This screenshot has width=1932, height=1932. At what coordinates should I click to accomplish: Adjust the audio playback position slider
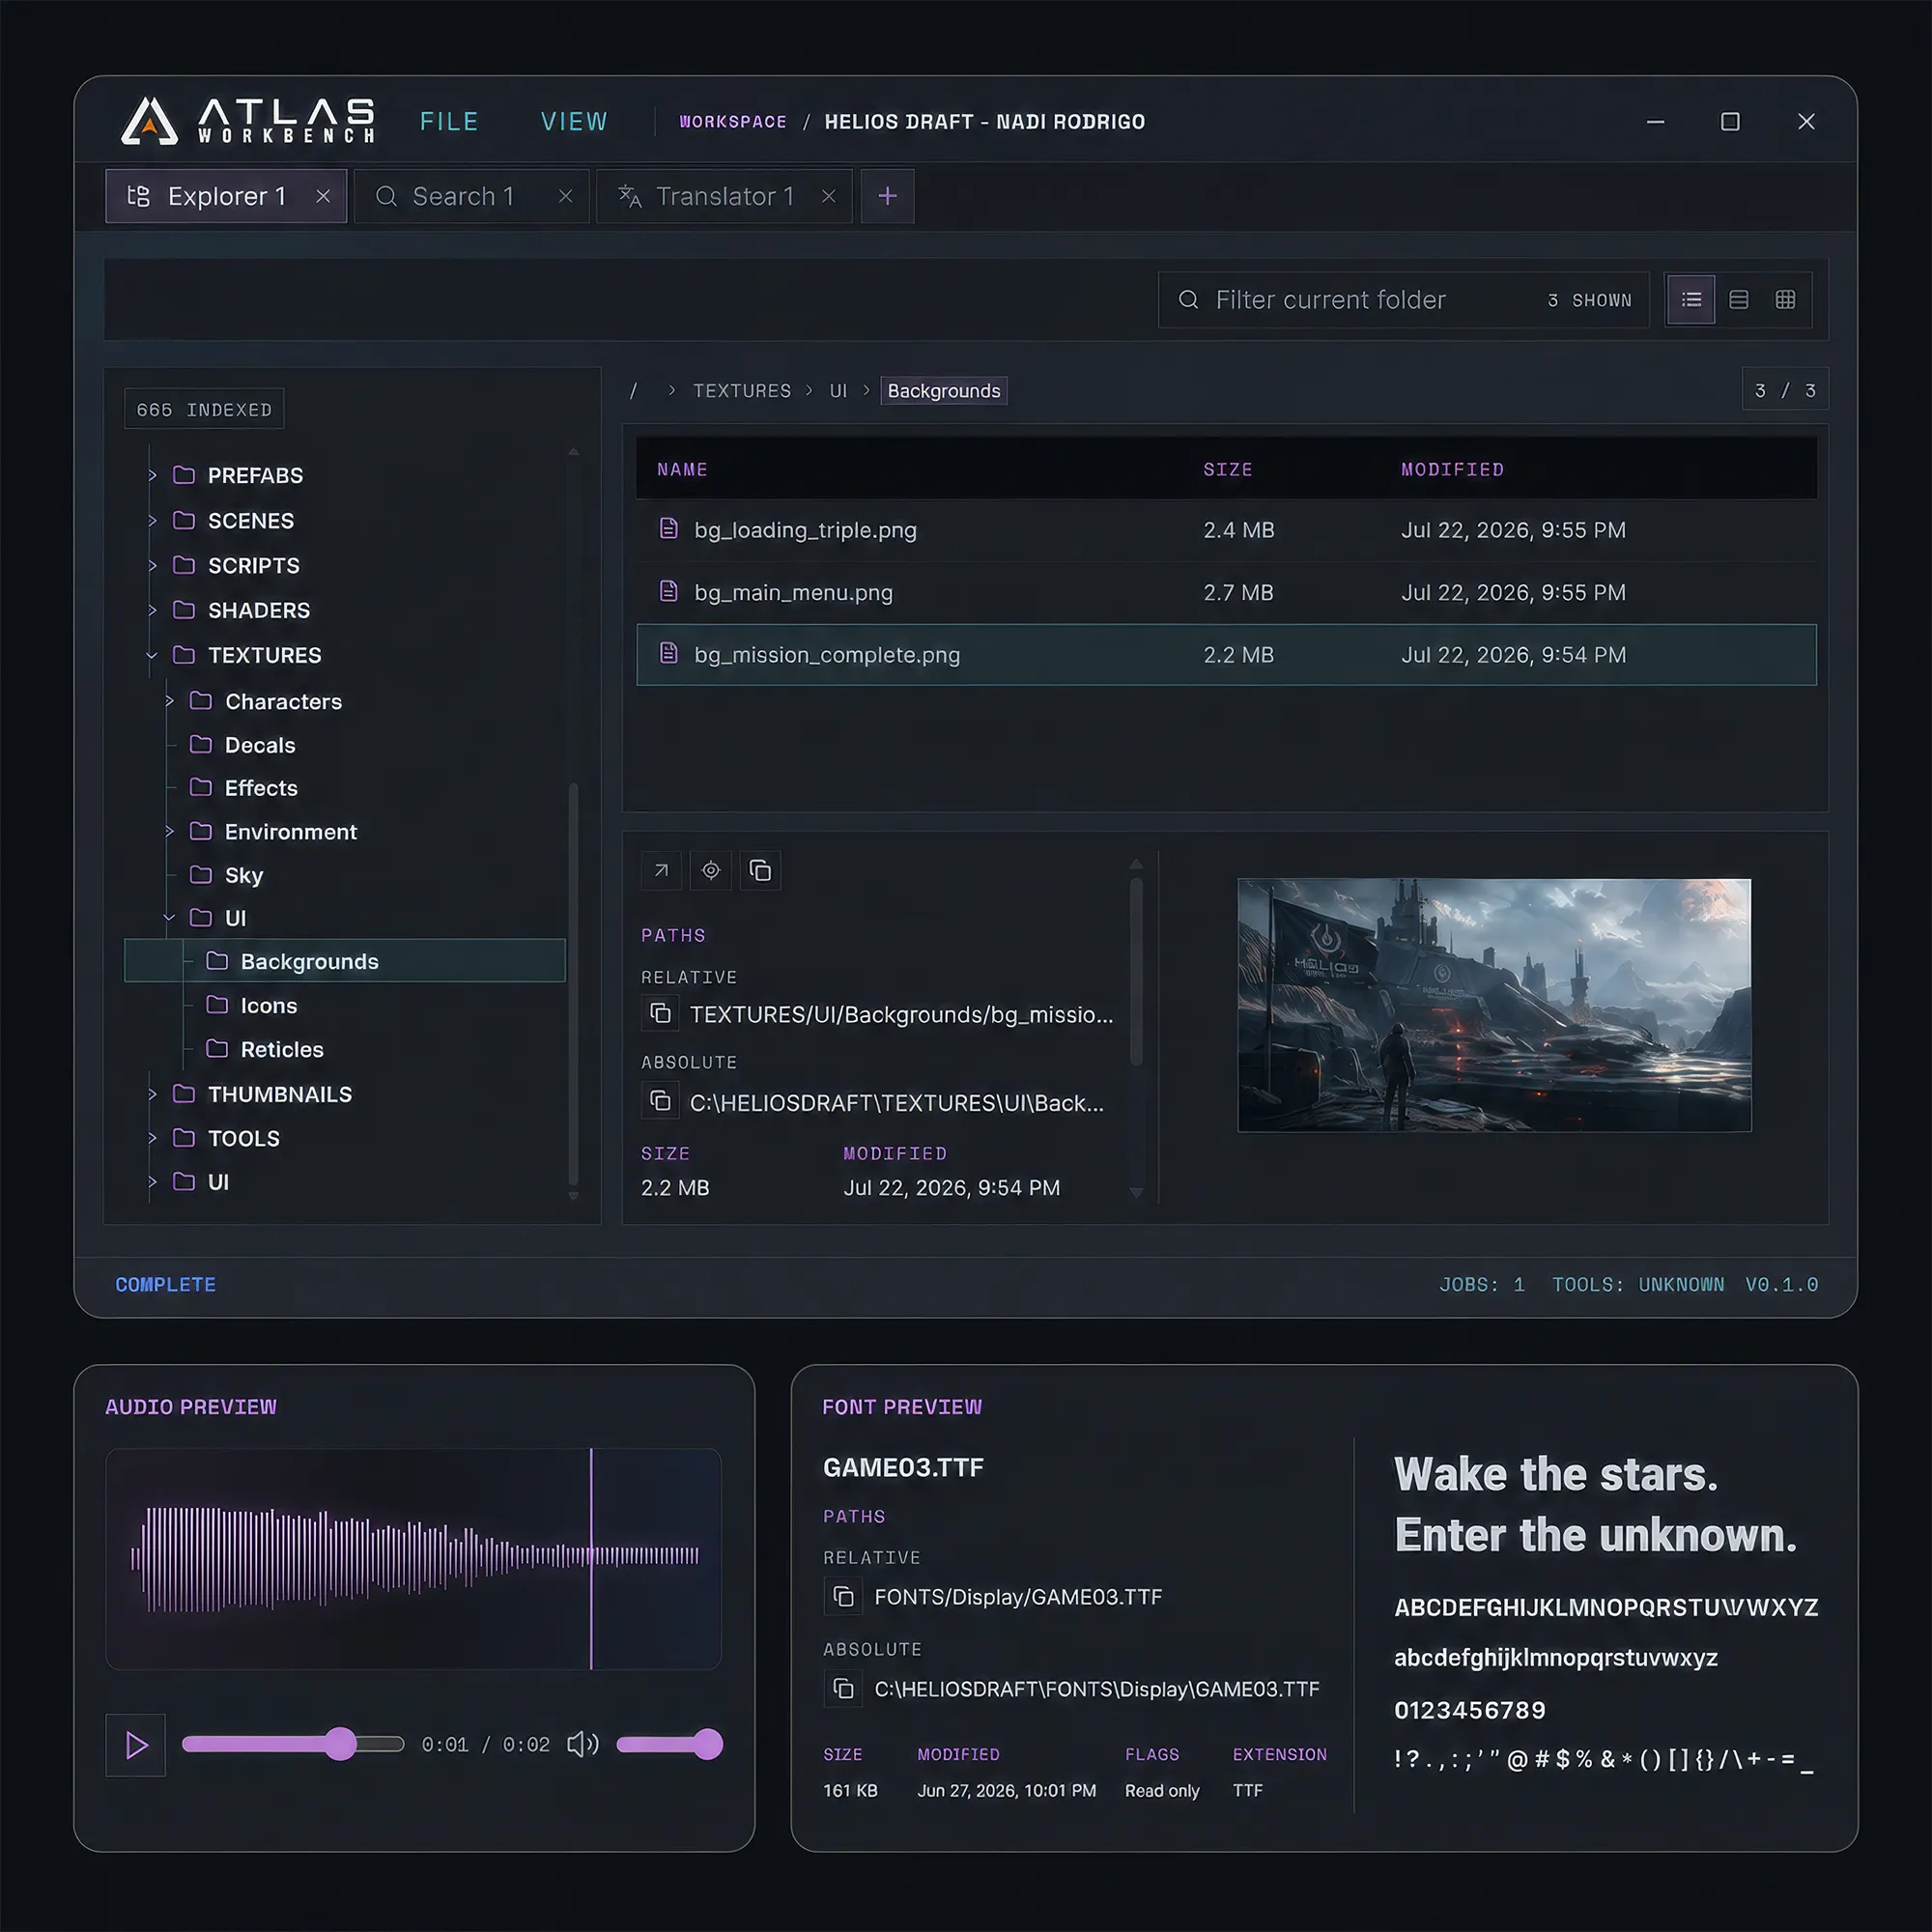[293, 1744]
